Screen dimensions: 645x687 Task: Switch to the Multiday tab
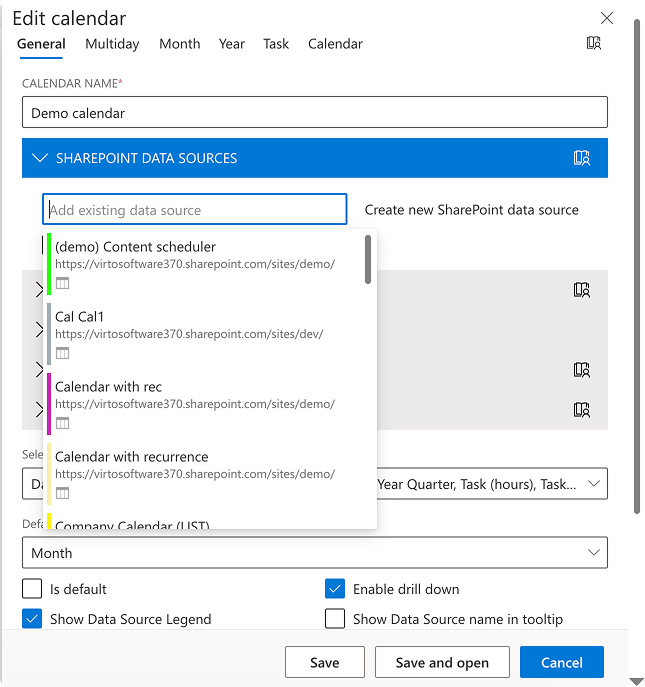click(112, 44)
